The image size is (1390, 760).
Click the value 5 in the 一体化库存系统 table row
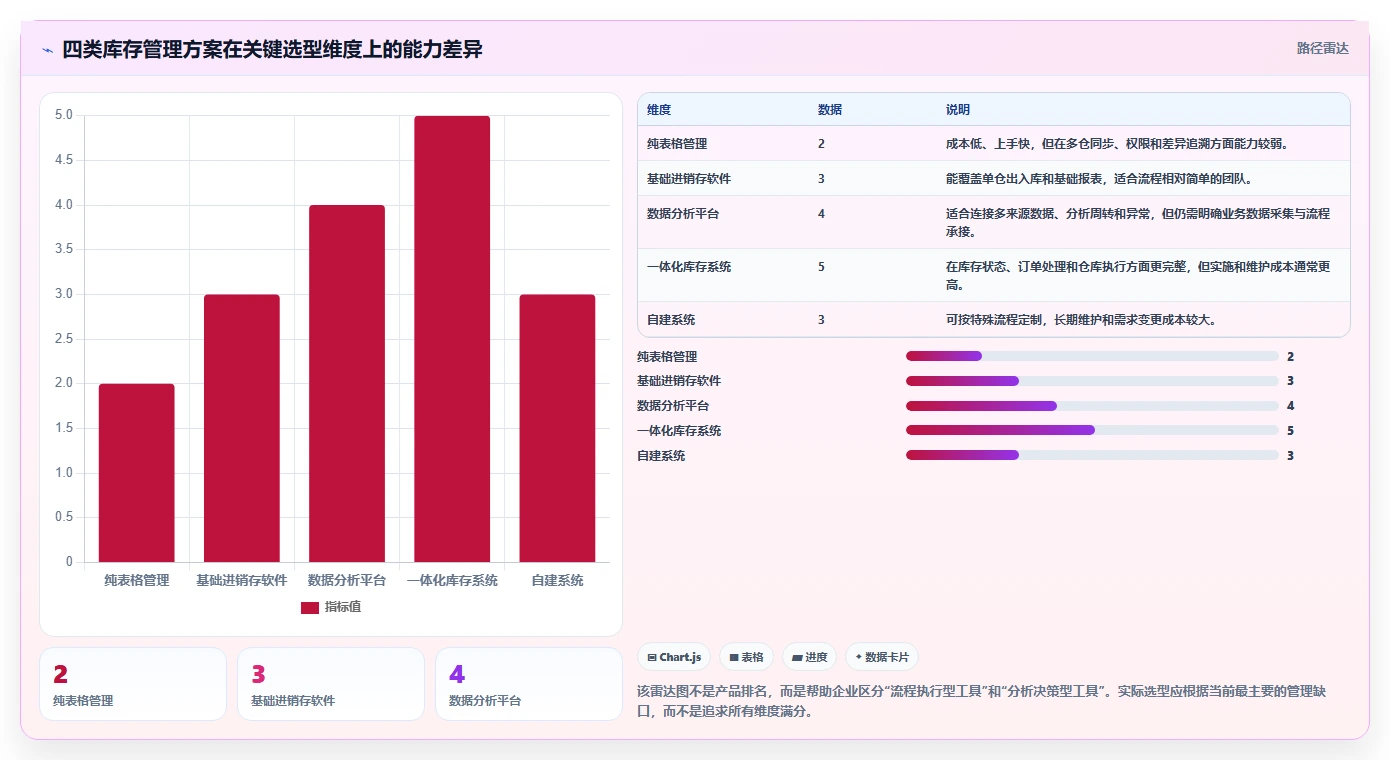tap(821, 267)
